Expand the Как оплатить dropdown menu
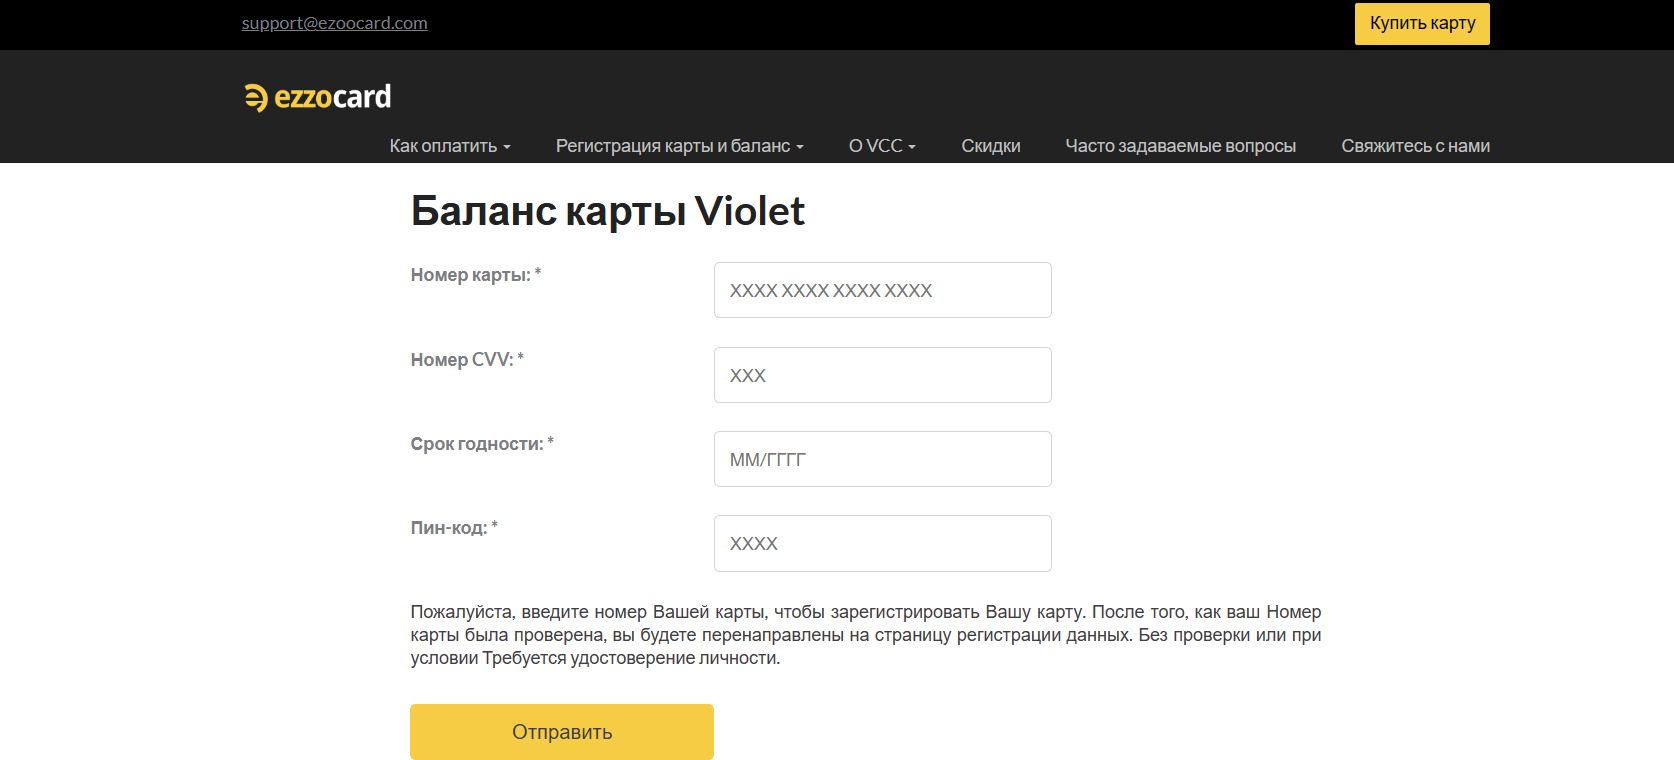Image resolution: width=1674 pixels, height=760 pixels. (x=450, y=146)
